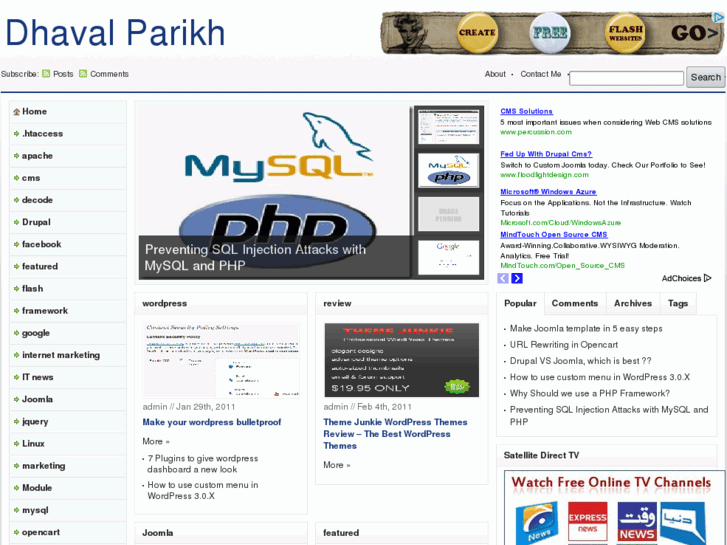This screenshot has height=545, width=727.
Task: Click the Search button
Action: tap(706, 77)
